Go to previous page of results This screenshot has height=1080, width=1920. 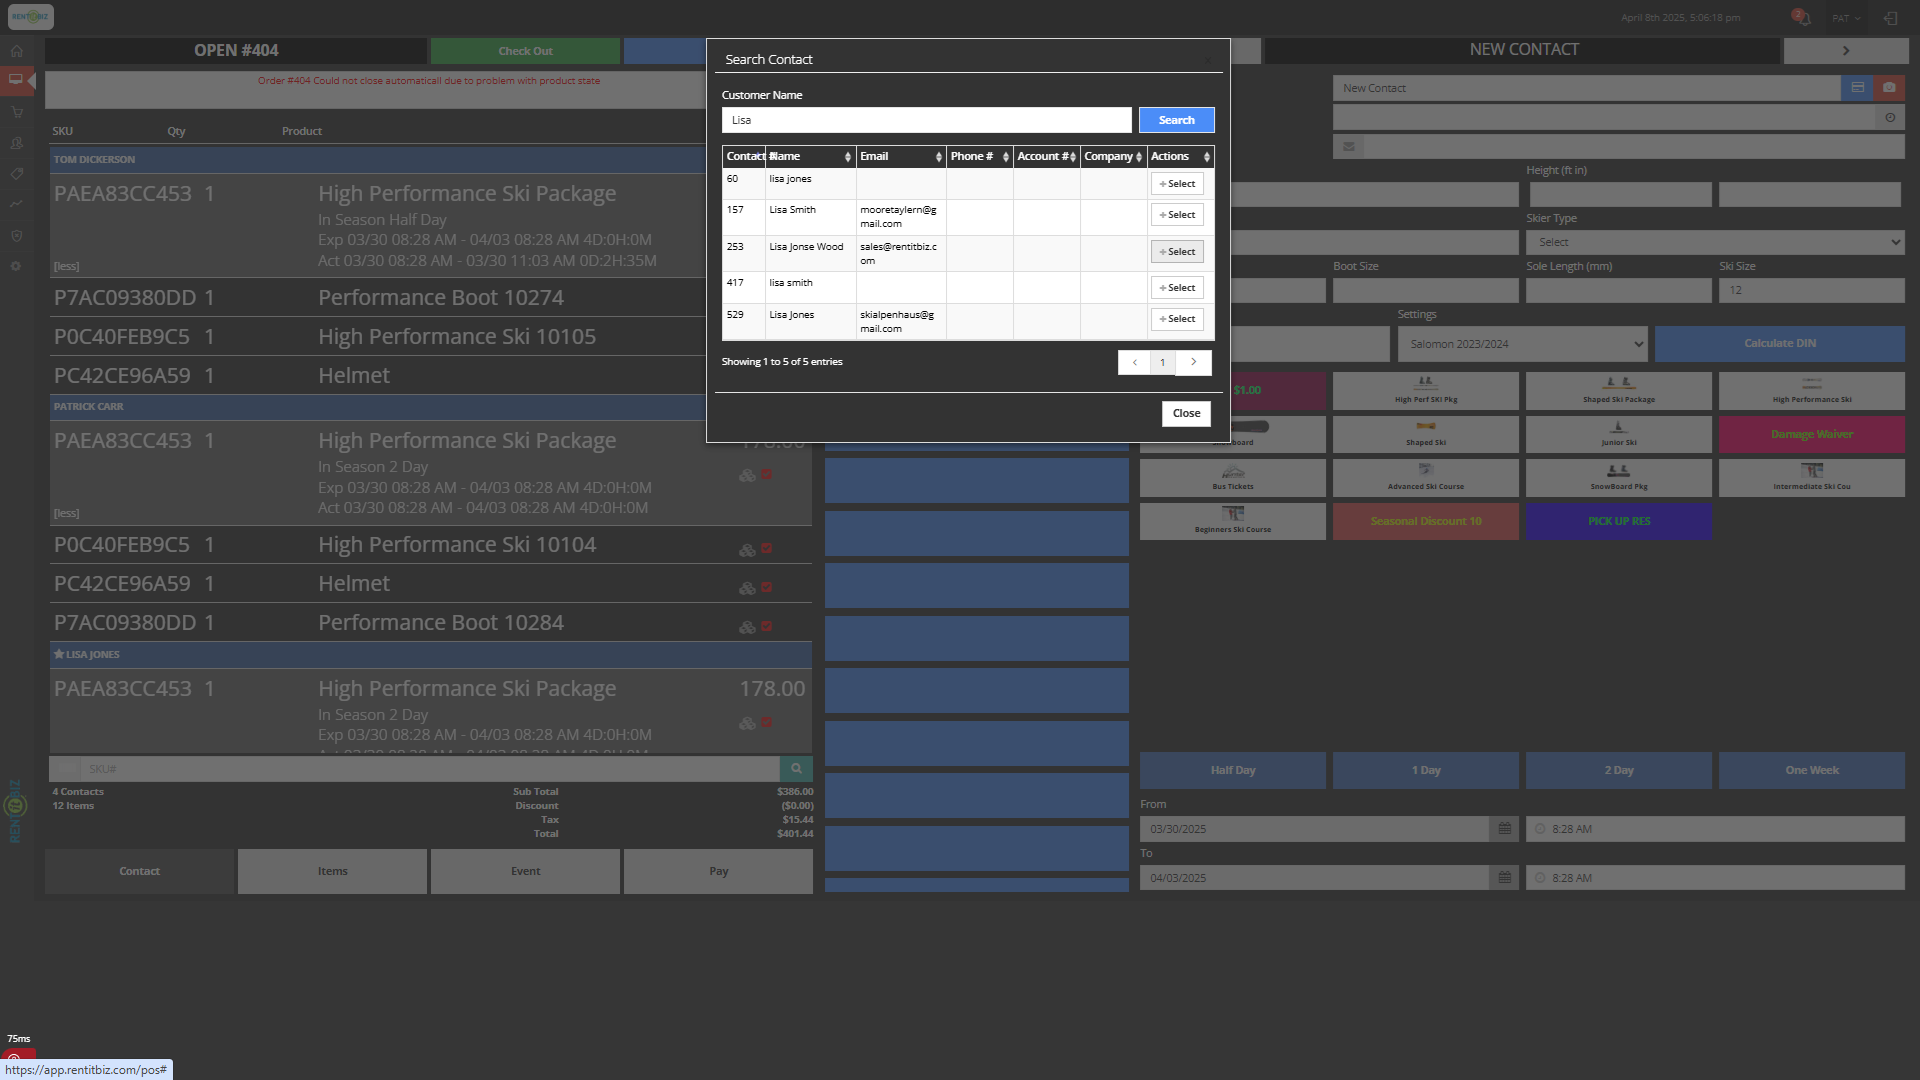pos(1134,362)
